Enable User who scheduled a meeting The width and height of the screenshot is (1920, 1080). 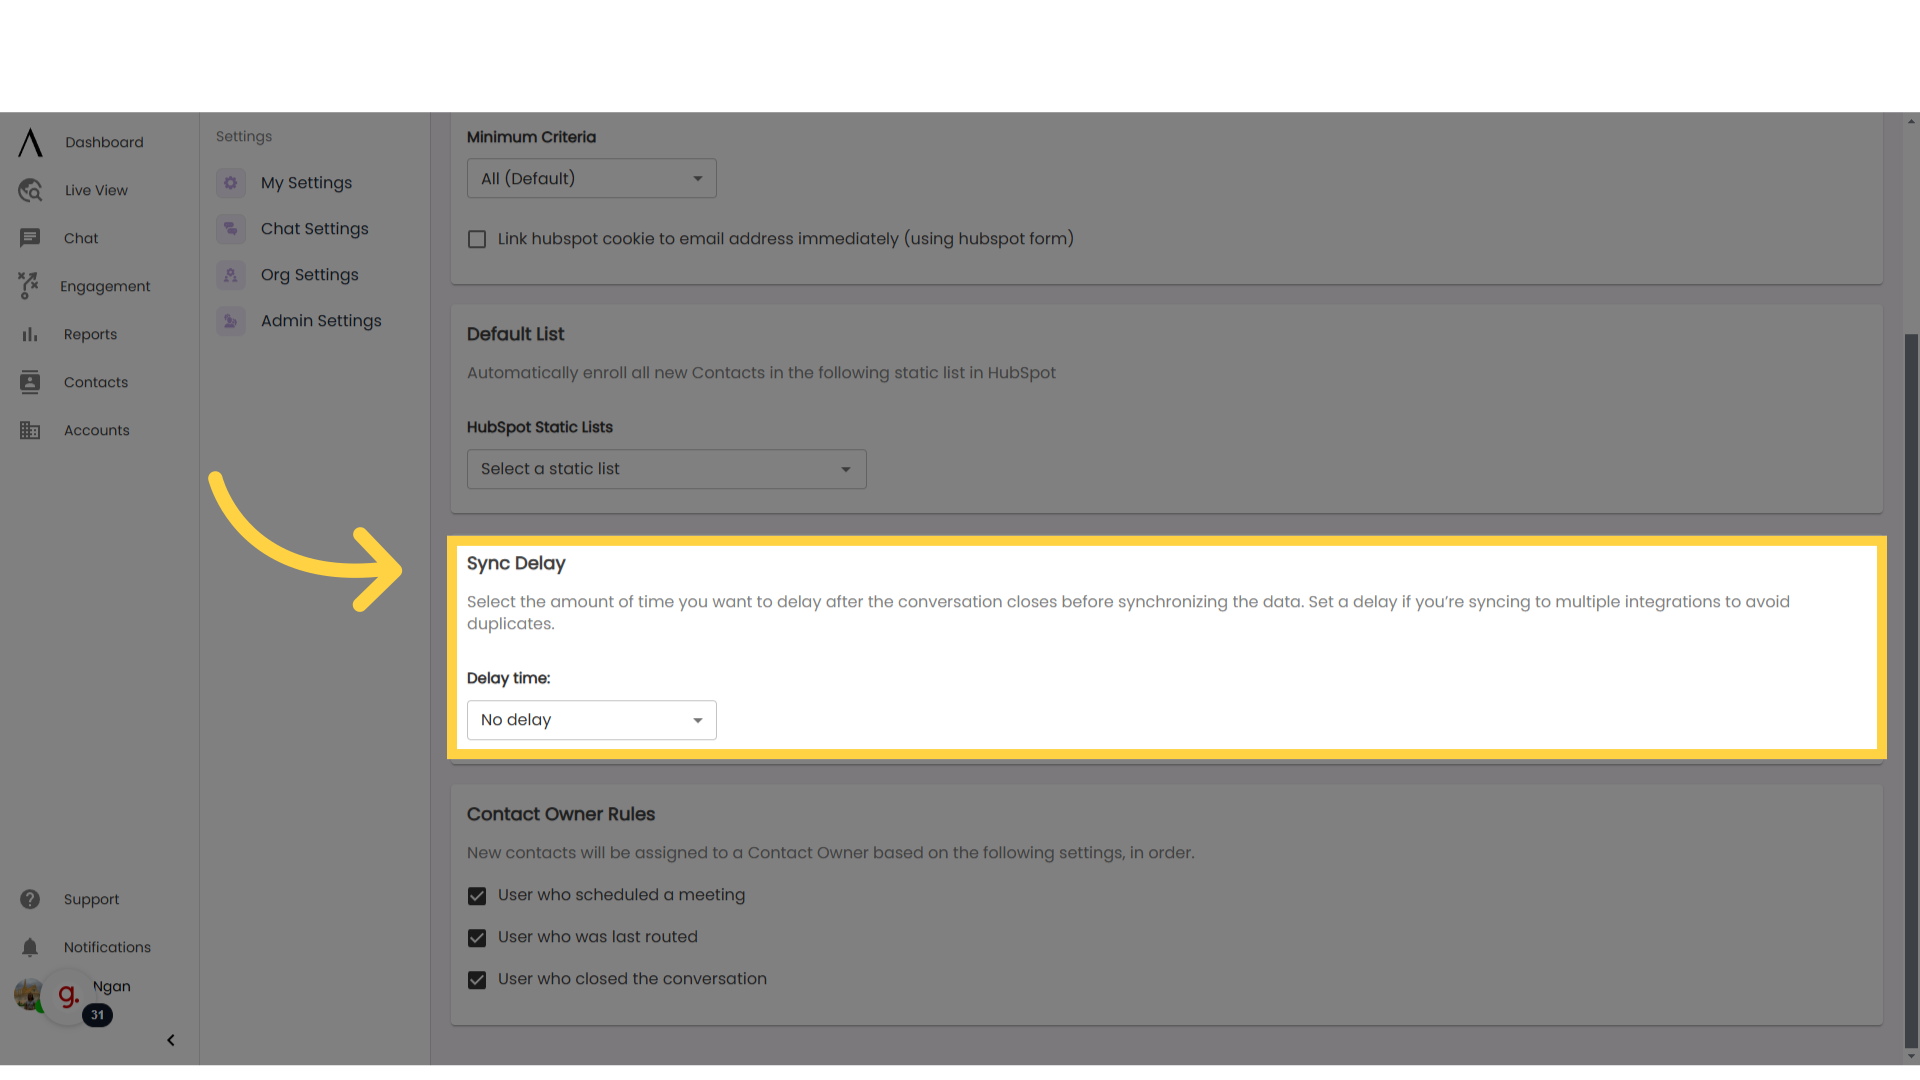[477, 895]
